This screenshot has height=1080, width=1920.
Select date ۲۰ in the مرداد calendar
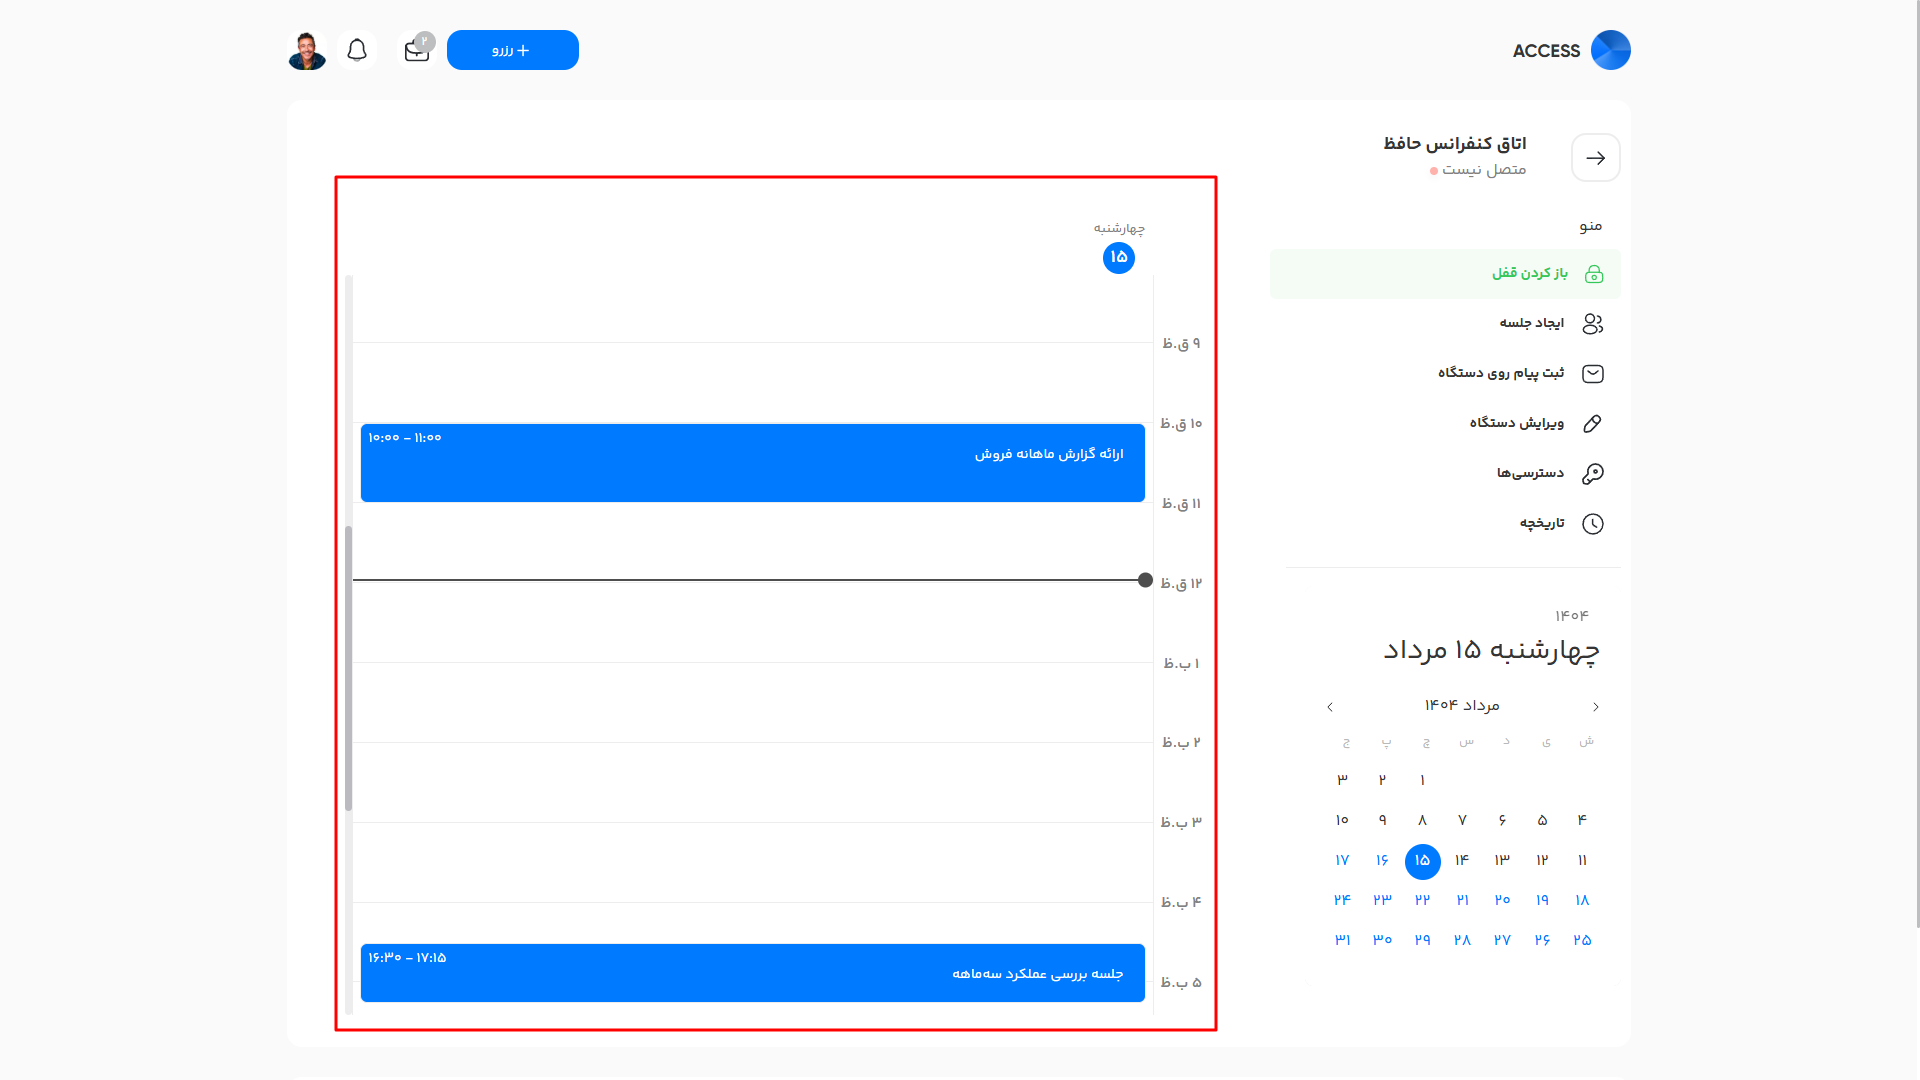pyautogui.click(x=1502, y=900)
